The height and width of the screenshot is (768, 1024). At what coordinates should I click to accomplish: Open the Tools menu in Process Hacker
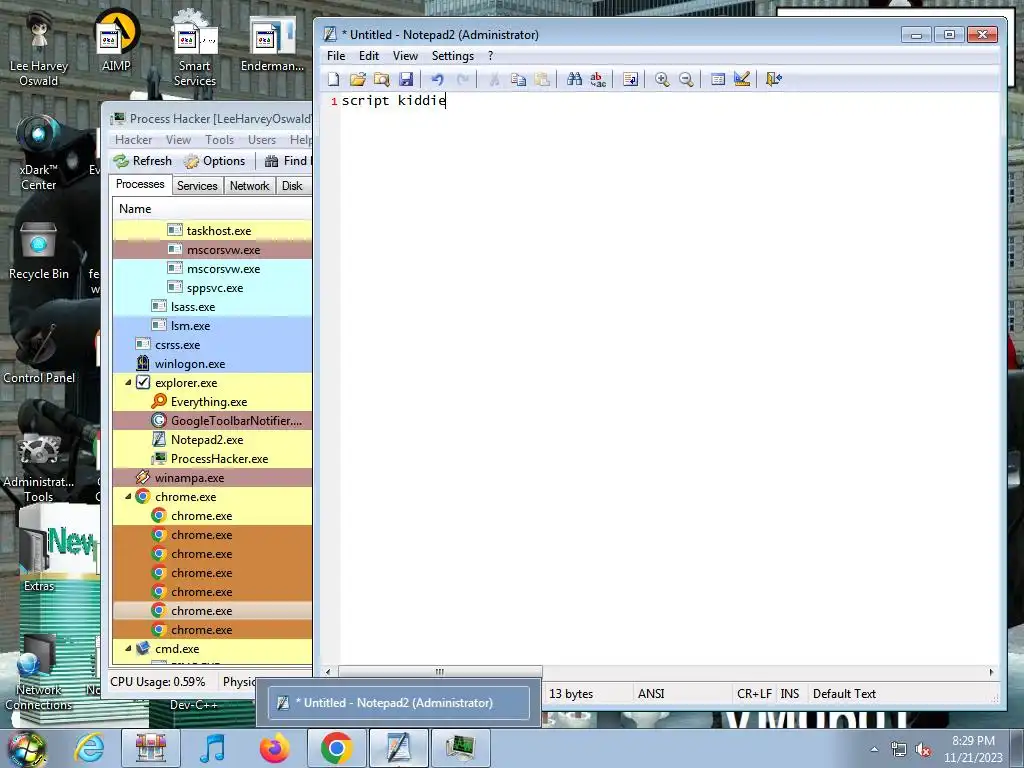click(219, 140)
